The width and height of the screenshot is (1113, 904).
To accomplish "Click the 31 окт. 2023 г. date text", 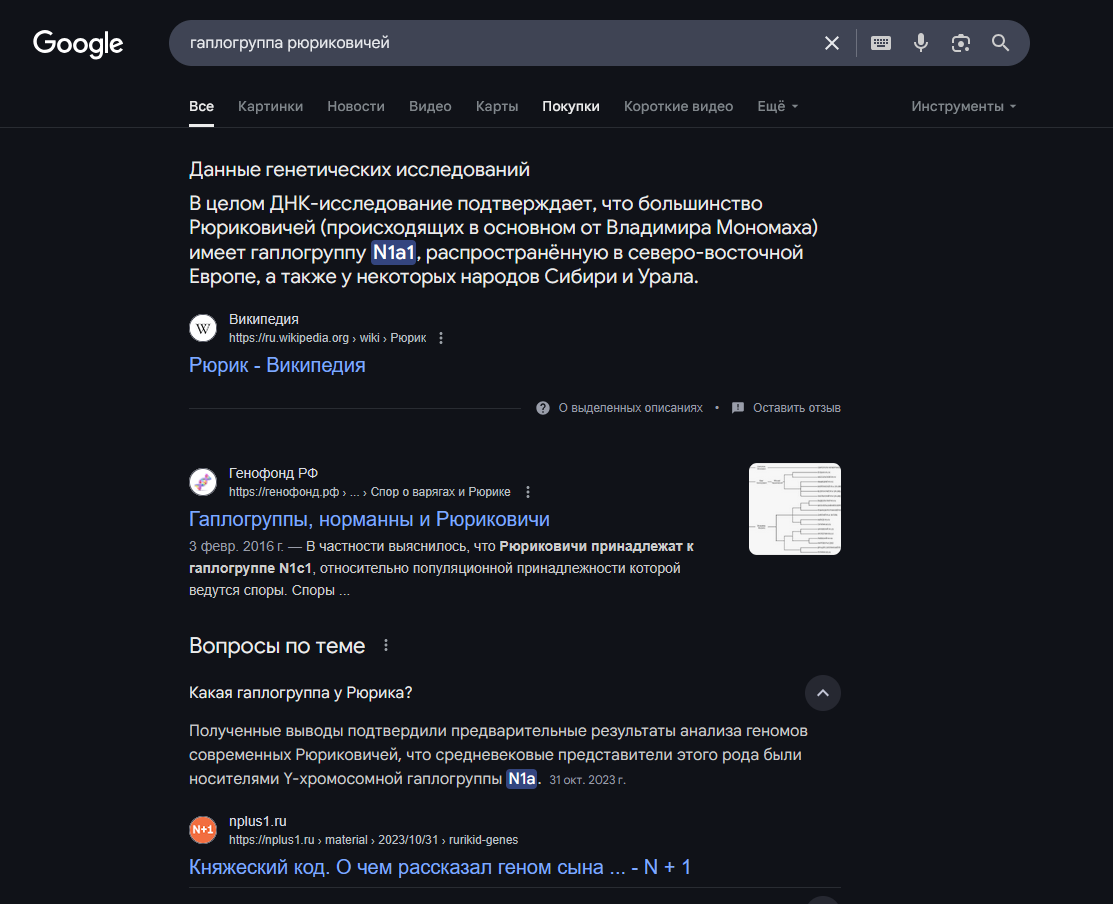I will [x=587, y=780].
